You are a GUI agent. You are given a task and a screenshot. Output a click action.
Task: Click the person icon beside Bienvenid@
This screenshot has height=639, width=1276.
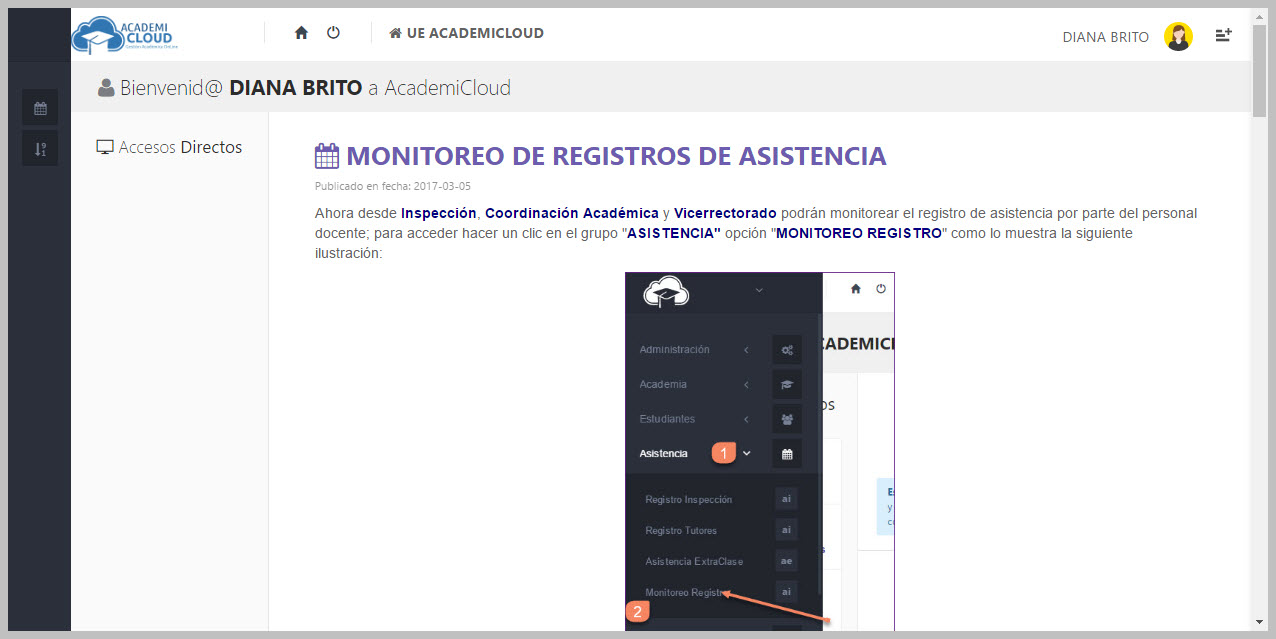click(x=106, y=88)
